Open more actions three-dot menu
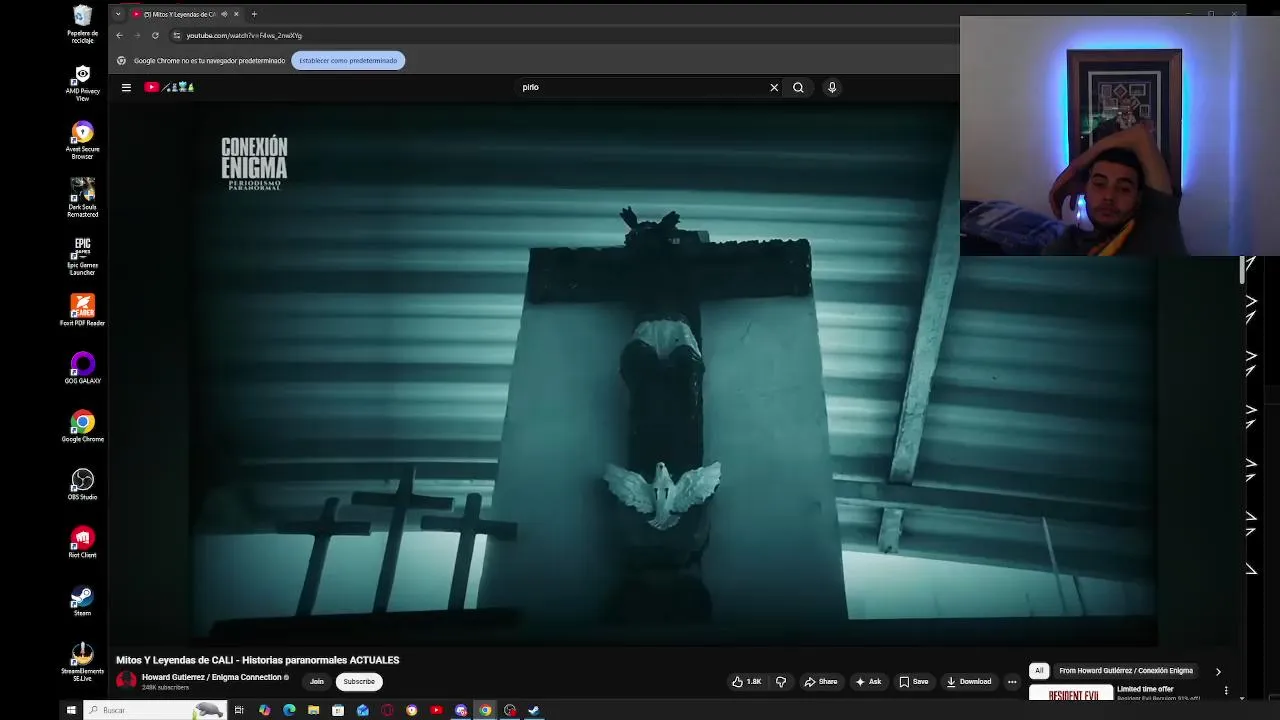The image size is (1280, 720). (1012, 682)
